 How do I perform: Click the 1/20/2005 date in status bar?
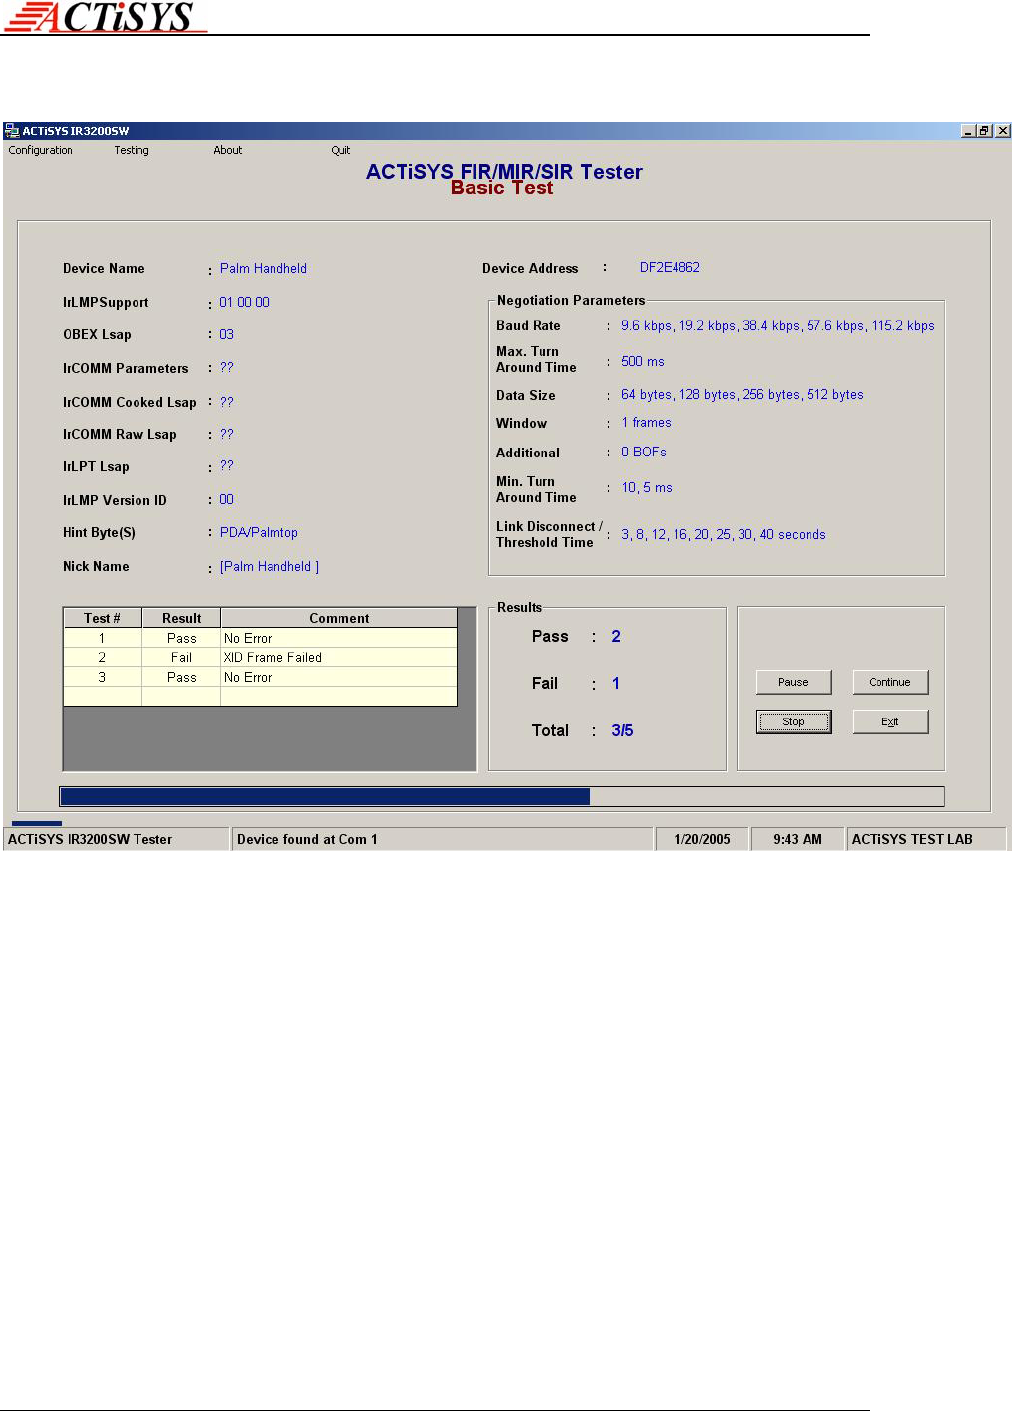[702, 839]
